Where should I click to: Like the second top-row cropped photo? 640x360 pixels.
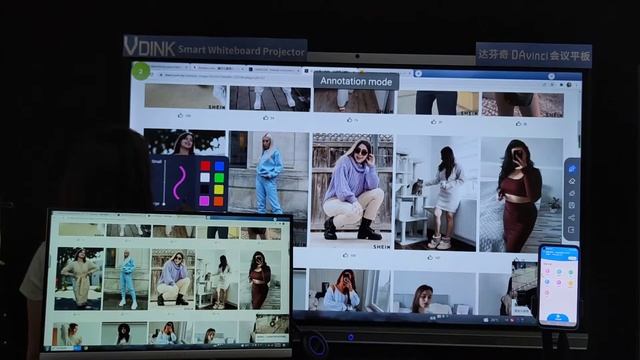(x=266, y=118)
